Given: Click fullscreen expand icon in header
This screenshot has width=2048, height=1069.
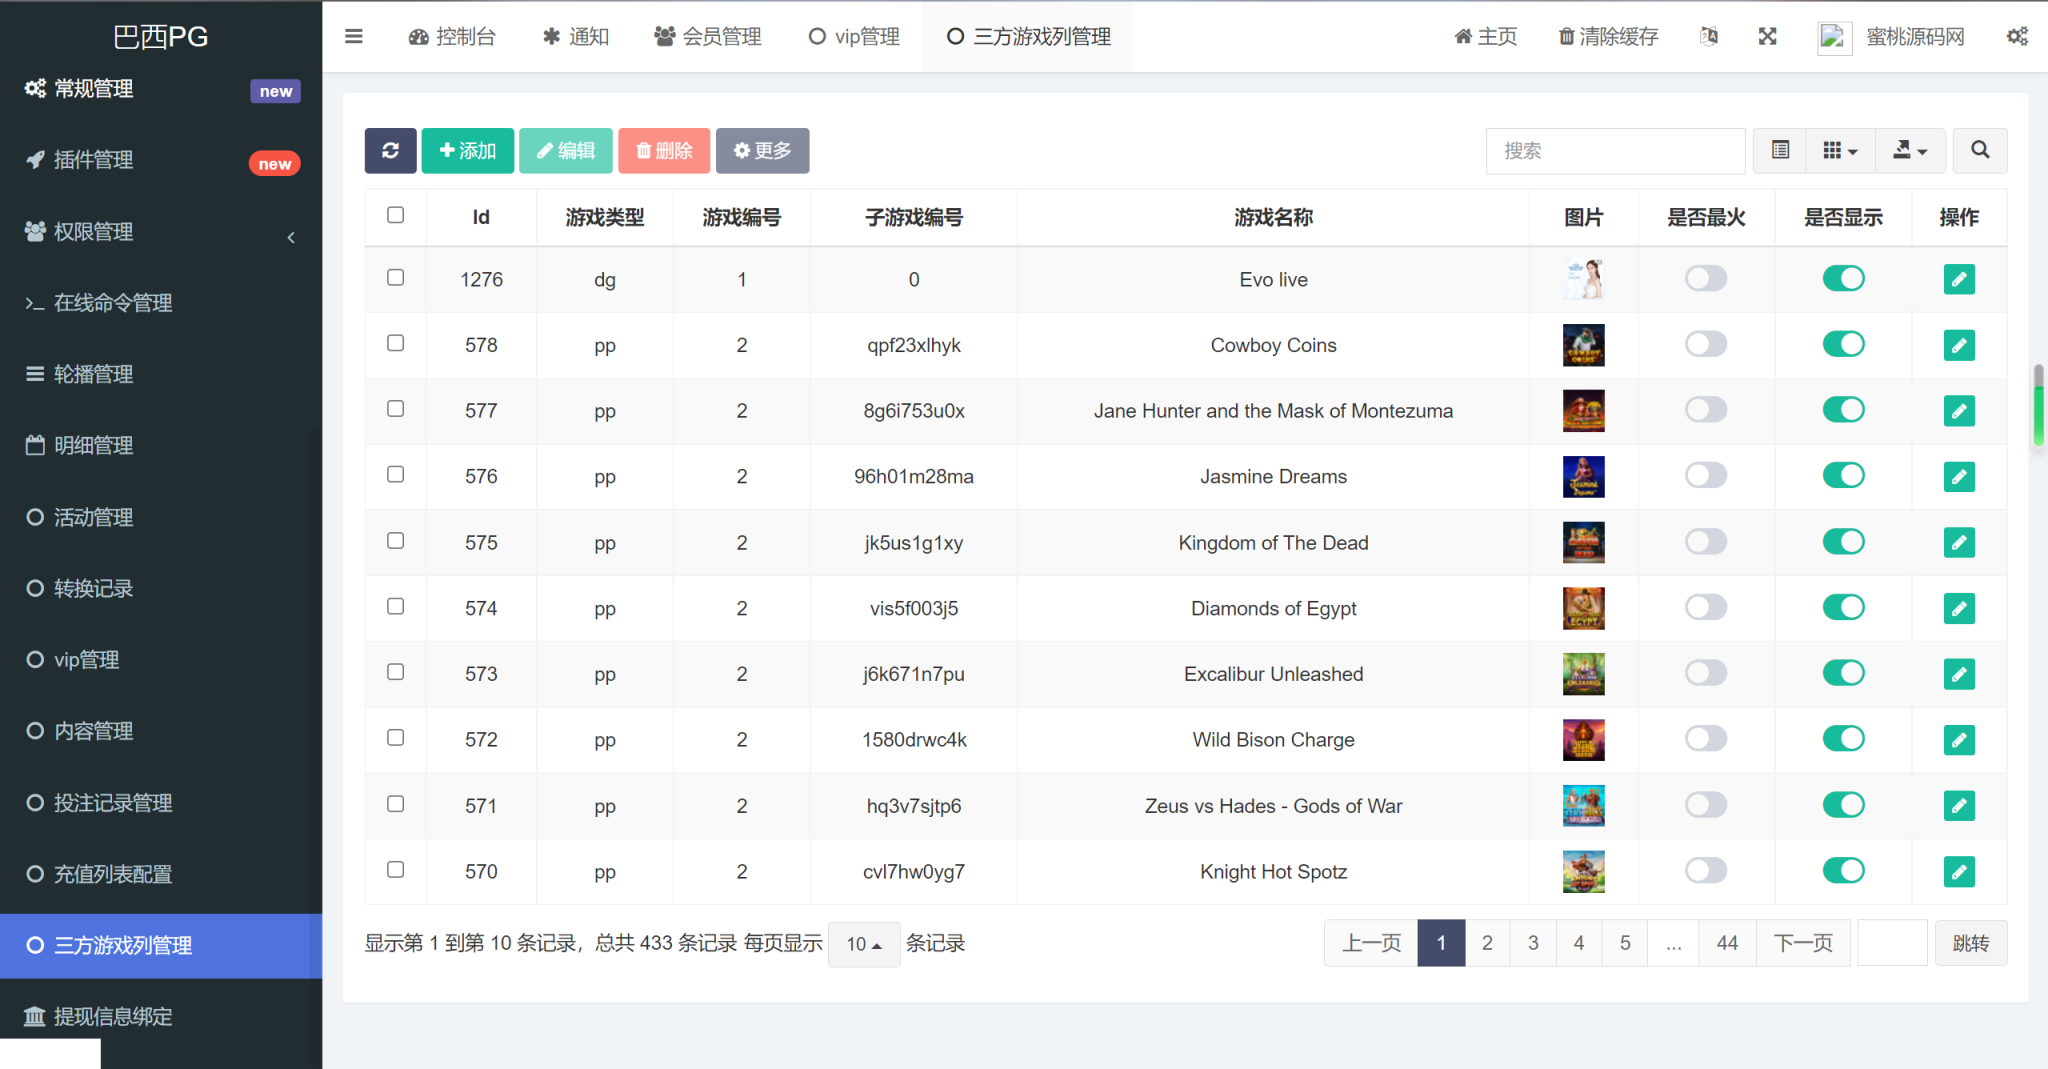Looking at the screenshot, I should pyautogui.click(x=1767, y=37).
